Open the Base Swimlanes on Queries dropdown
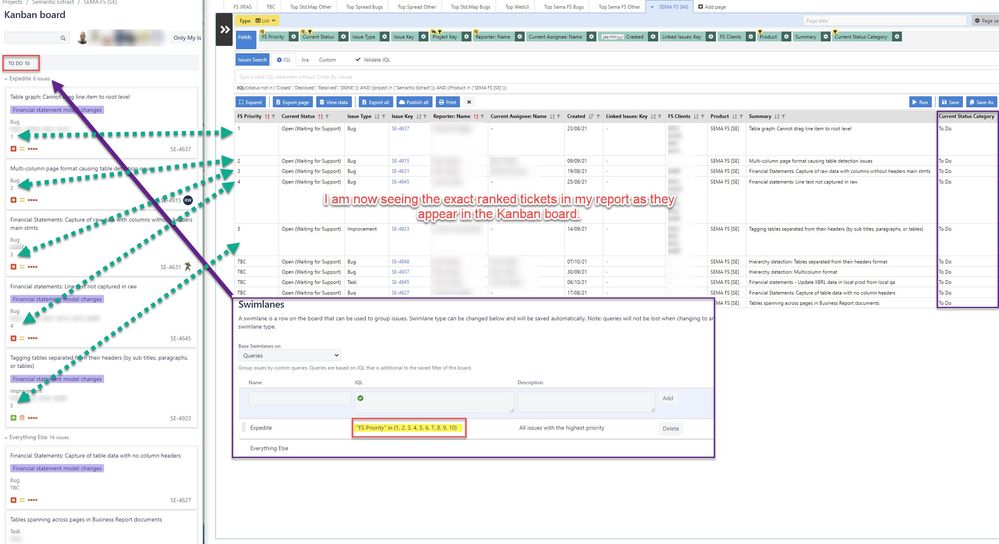 pos(289,355)
